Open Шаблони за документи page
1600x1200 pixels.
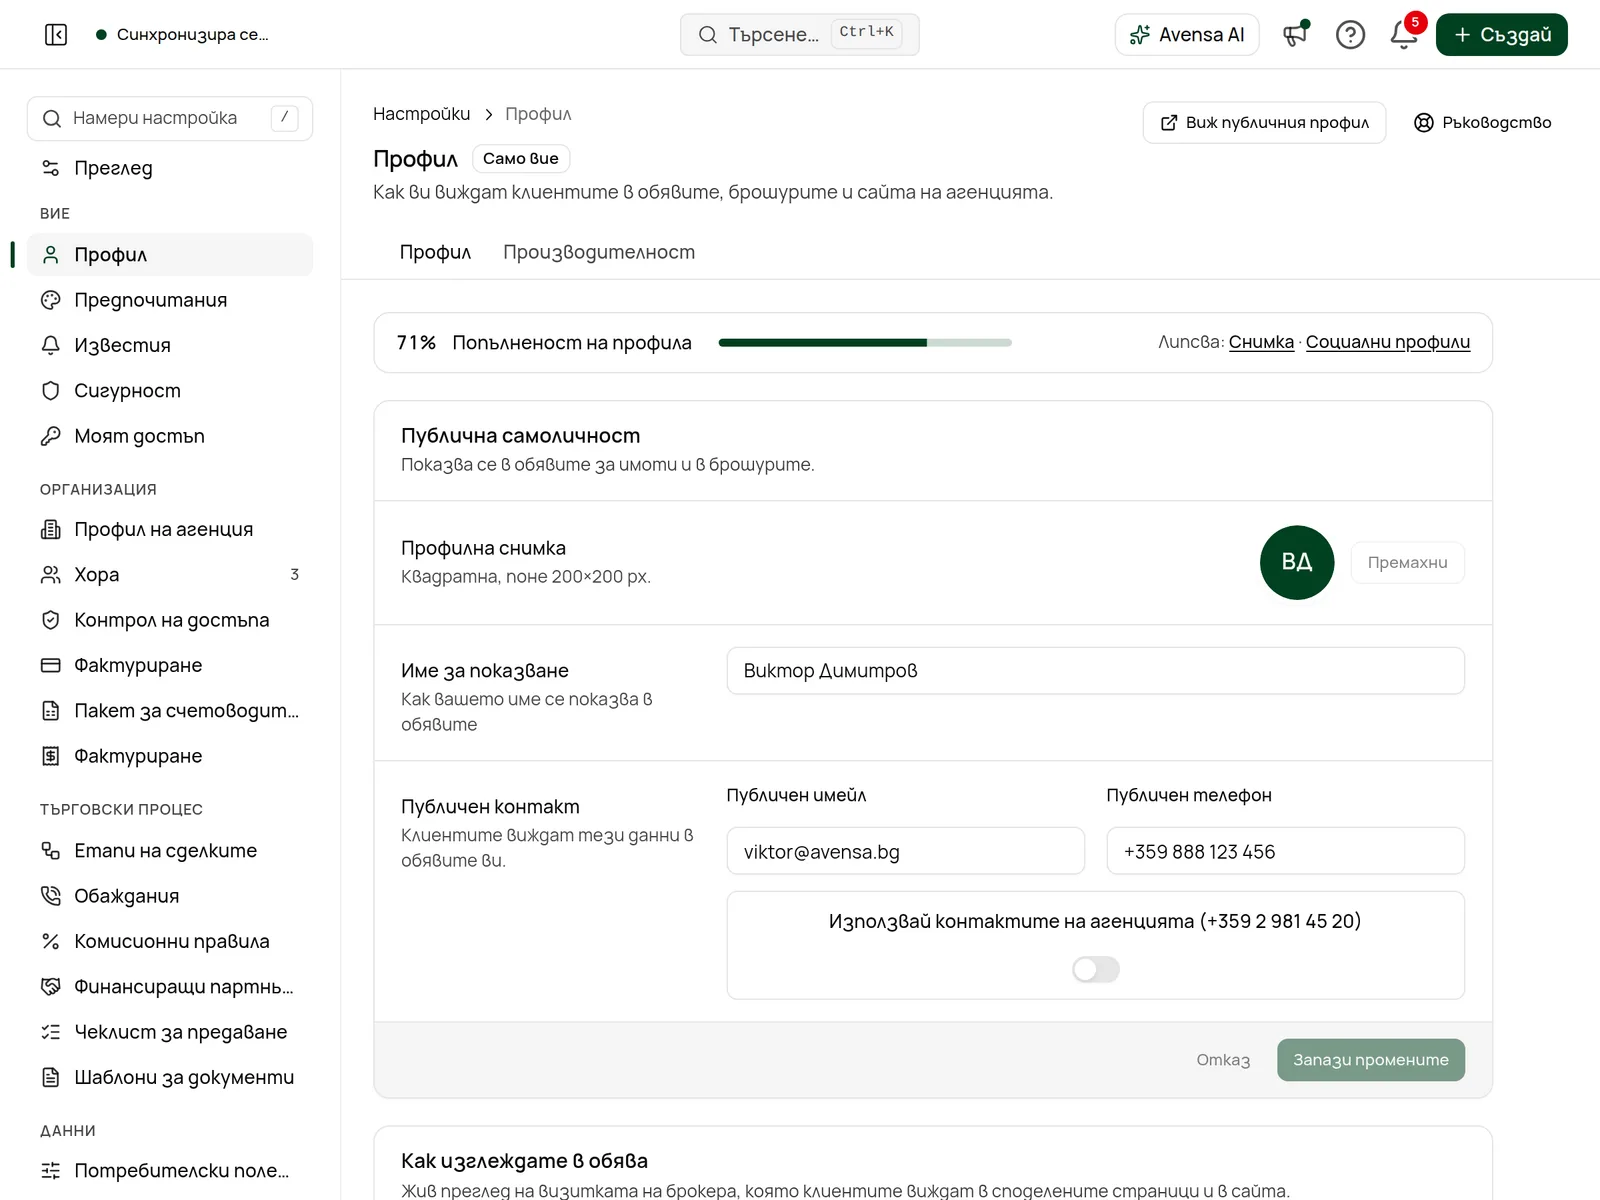pyautogui.click(x=170, y=1077)
